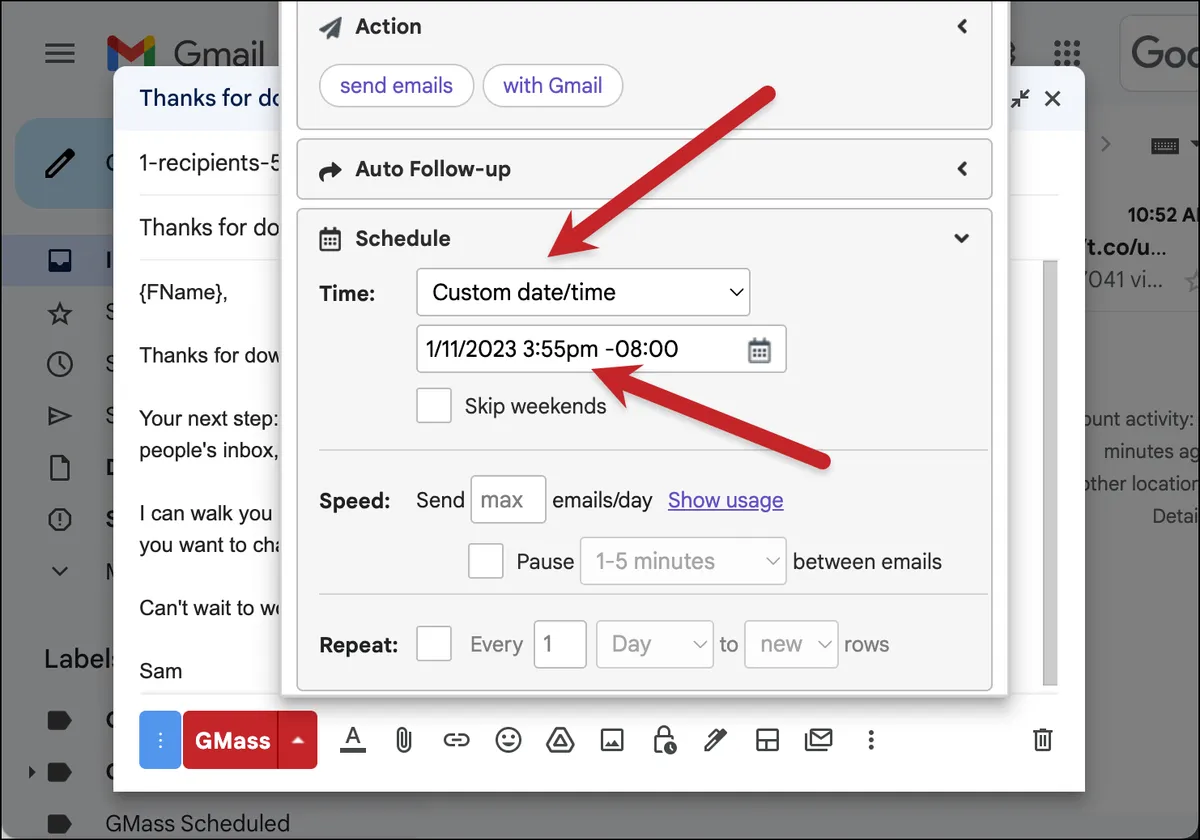Enable the Repeat checkbox
1200x840 pixels.
pos(434,644)
